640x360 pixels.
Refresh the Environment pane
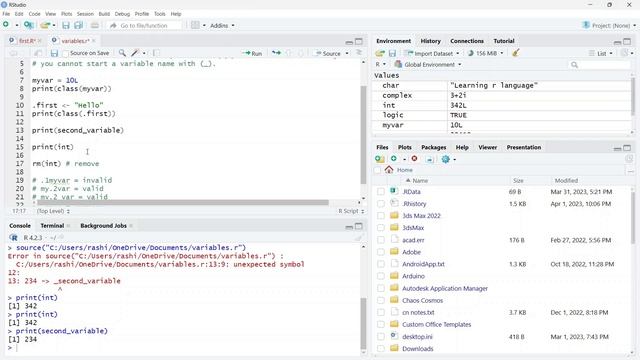pos(624,53)
